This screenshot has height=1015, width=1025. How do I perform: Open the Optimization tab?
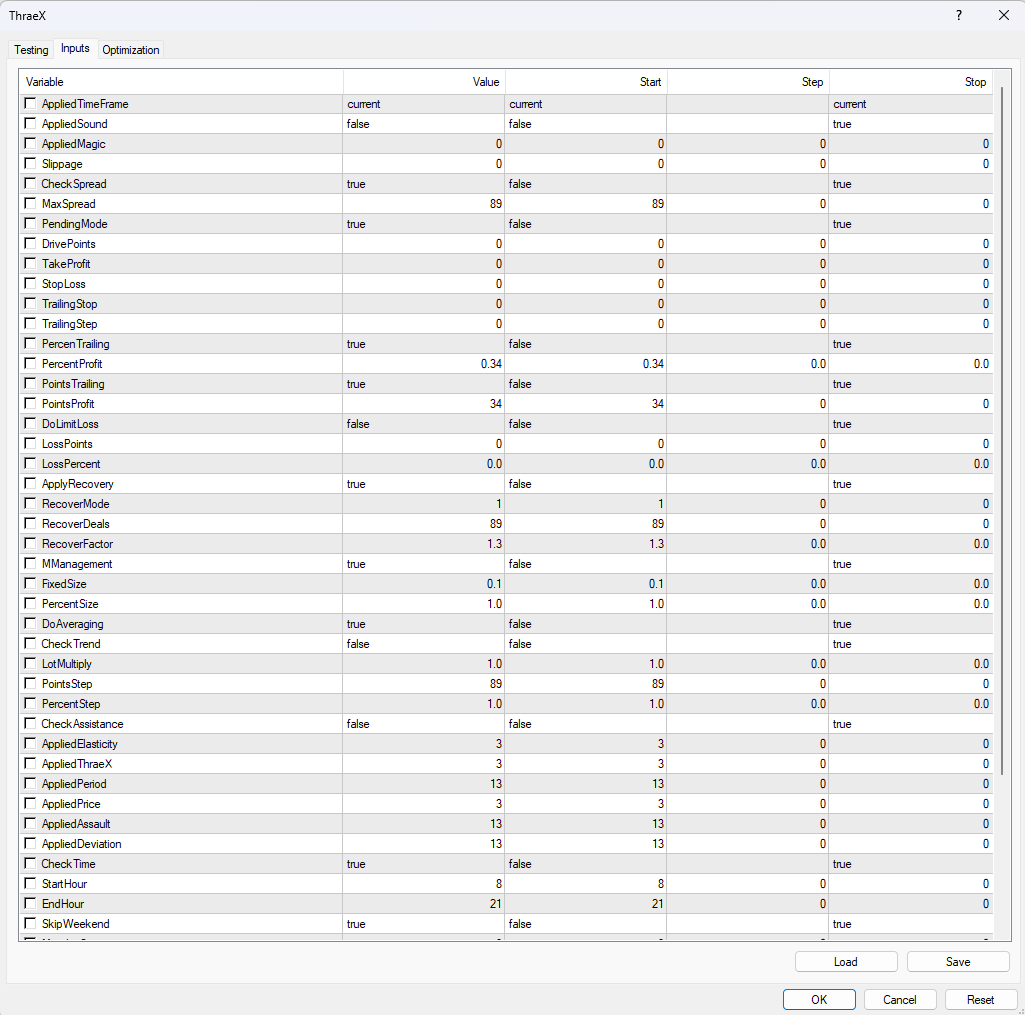[x=130, y=49]
